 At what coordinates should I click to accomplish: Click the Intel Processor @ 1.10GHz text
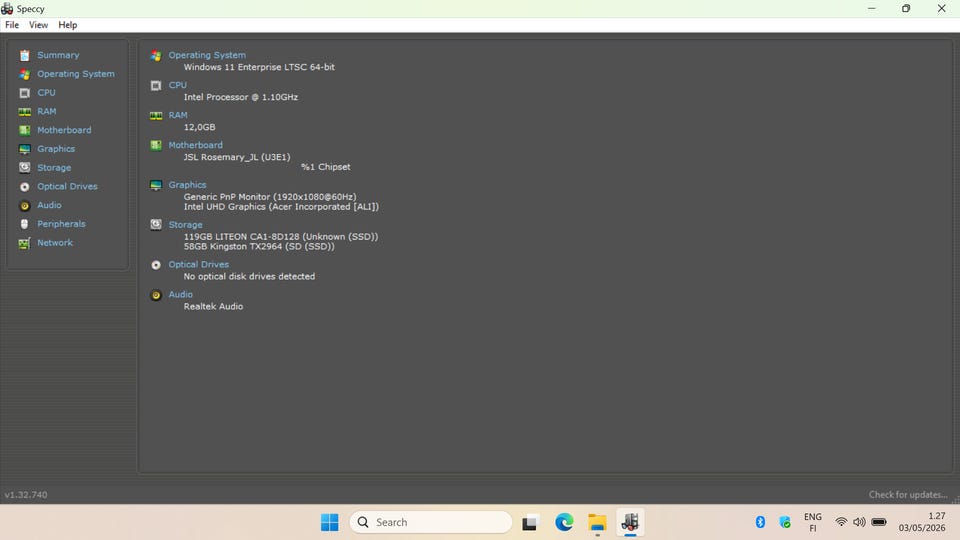pyautogui.click(x=241, y=97)
